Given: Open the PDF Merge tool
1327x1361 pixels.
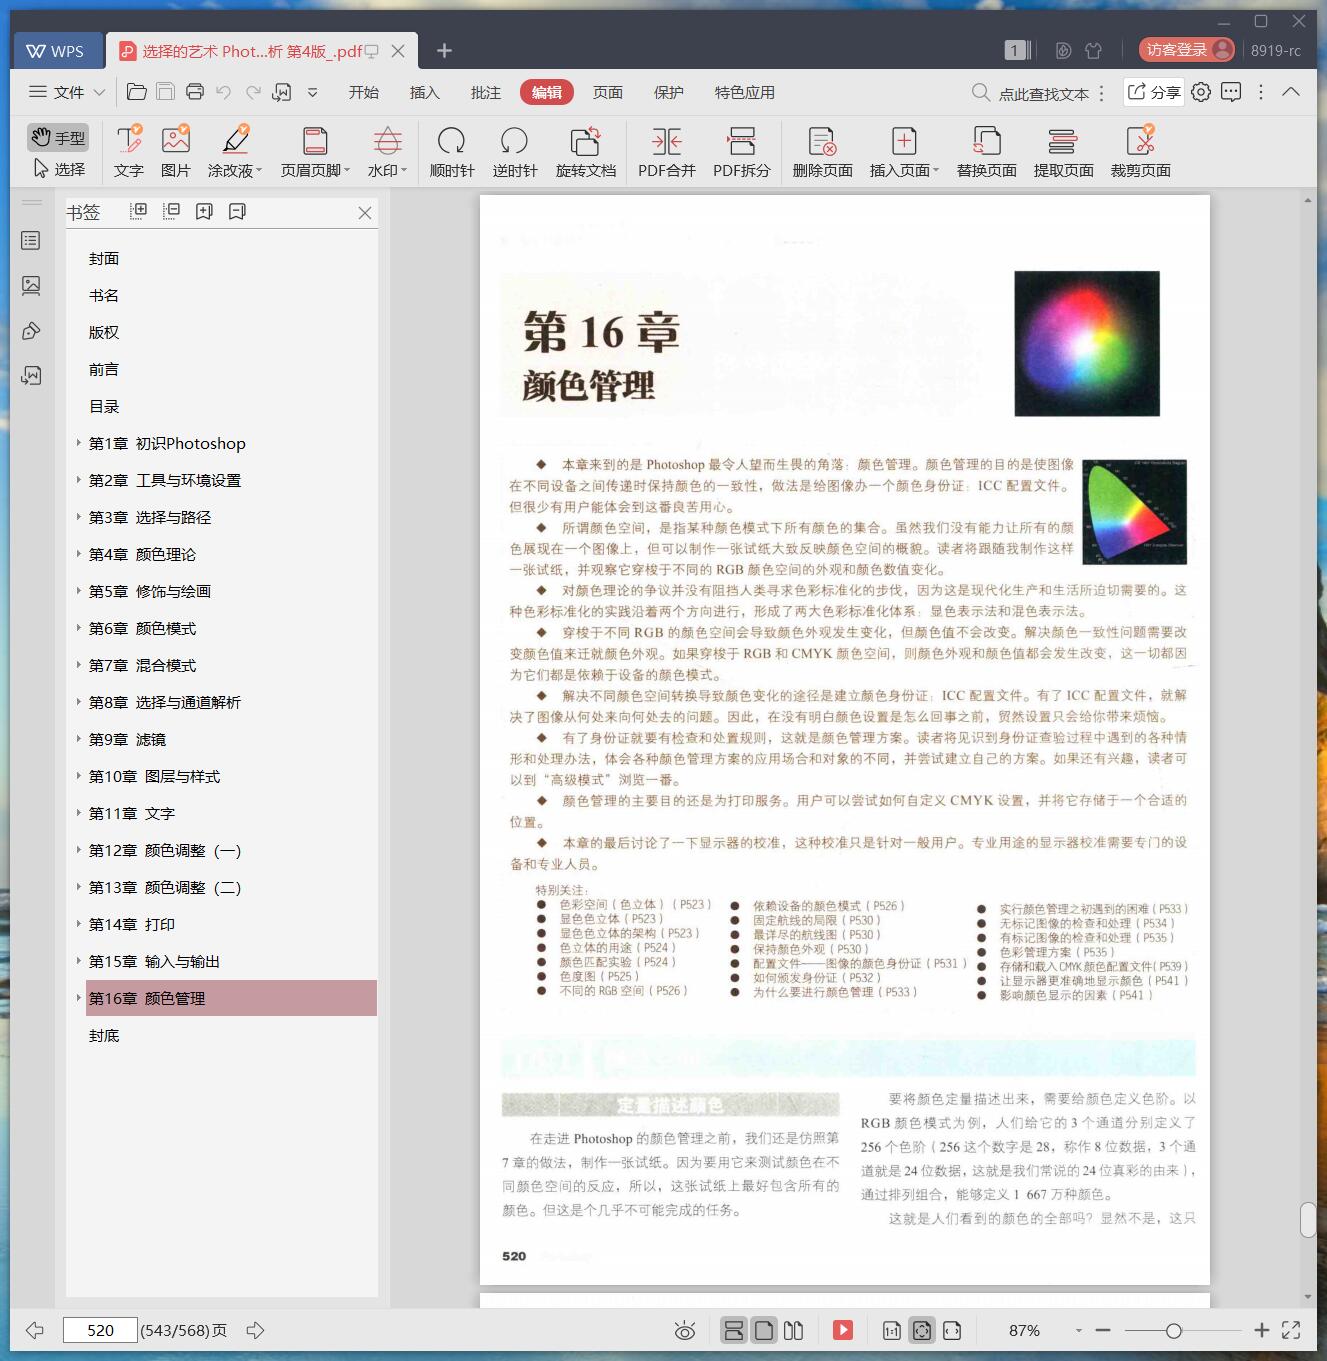Looking at the screenshot, I should point(667,152).
